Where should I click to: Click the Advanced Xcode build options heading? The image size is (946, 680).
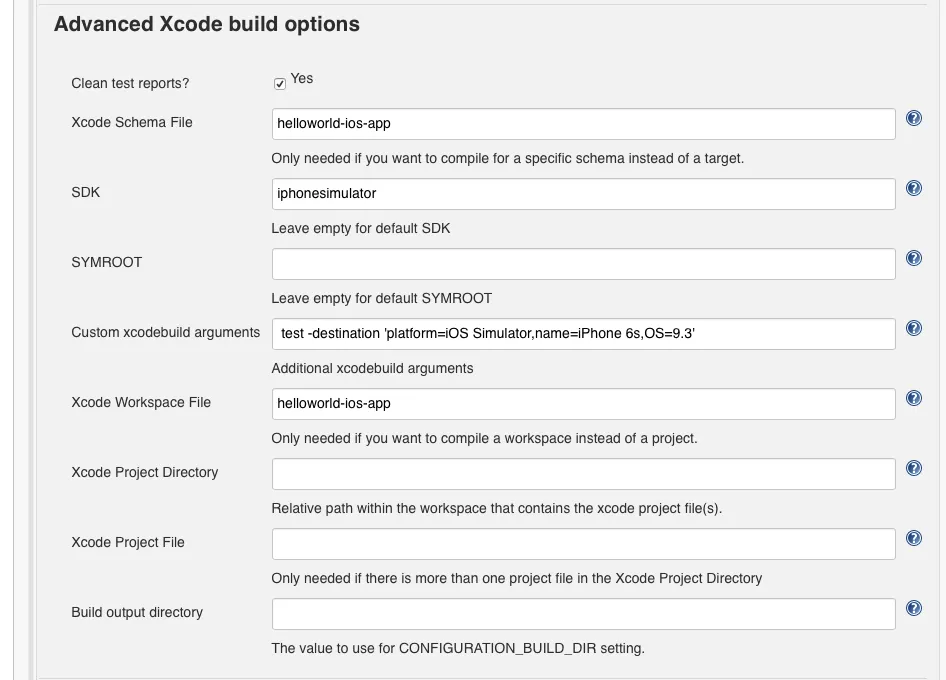(206, 24)
